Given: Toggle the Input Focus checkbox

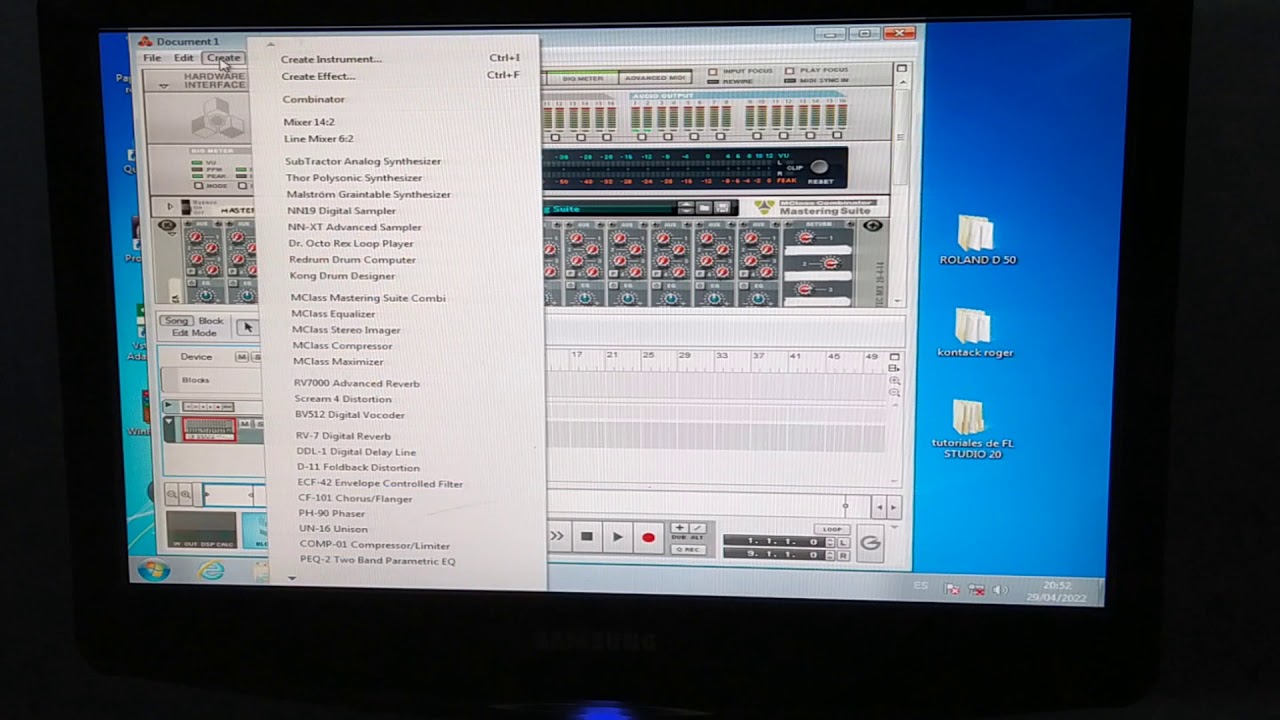Looking at the screenshot, I should (x=713, y=72).
